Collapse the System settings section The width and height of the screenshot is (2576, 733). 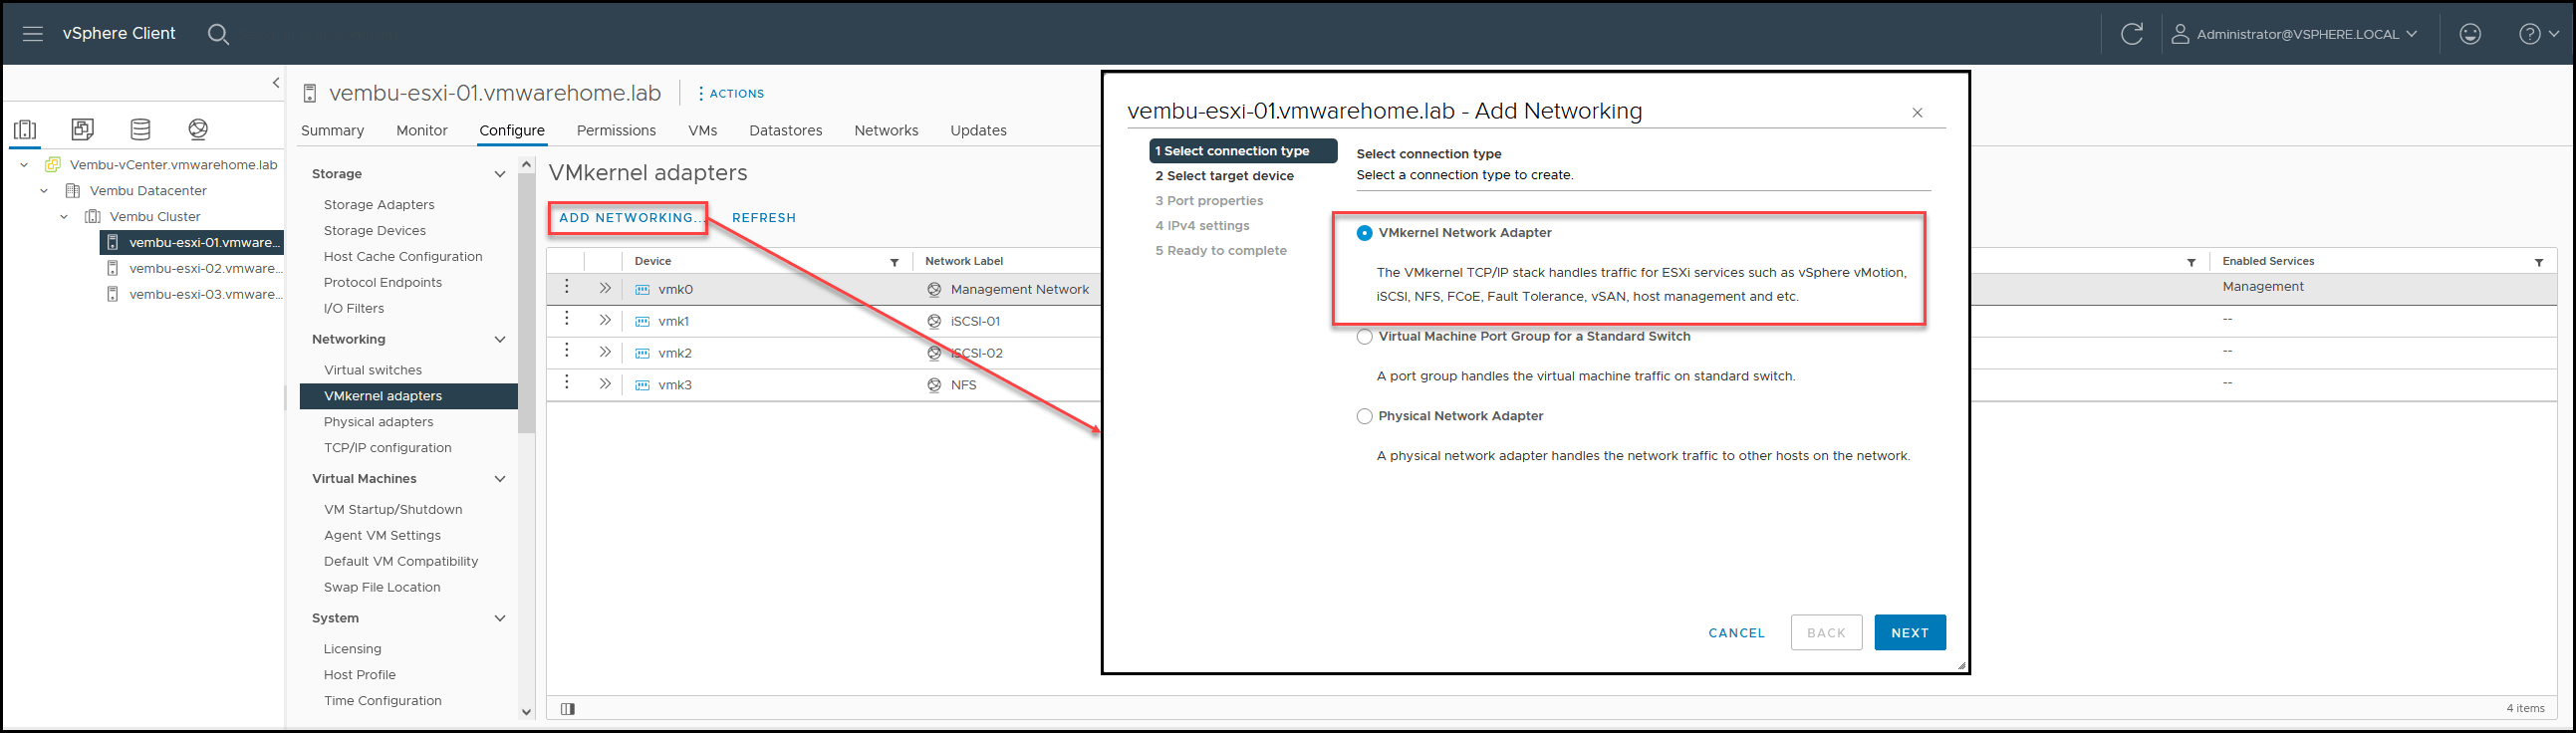tap(500, 618)
